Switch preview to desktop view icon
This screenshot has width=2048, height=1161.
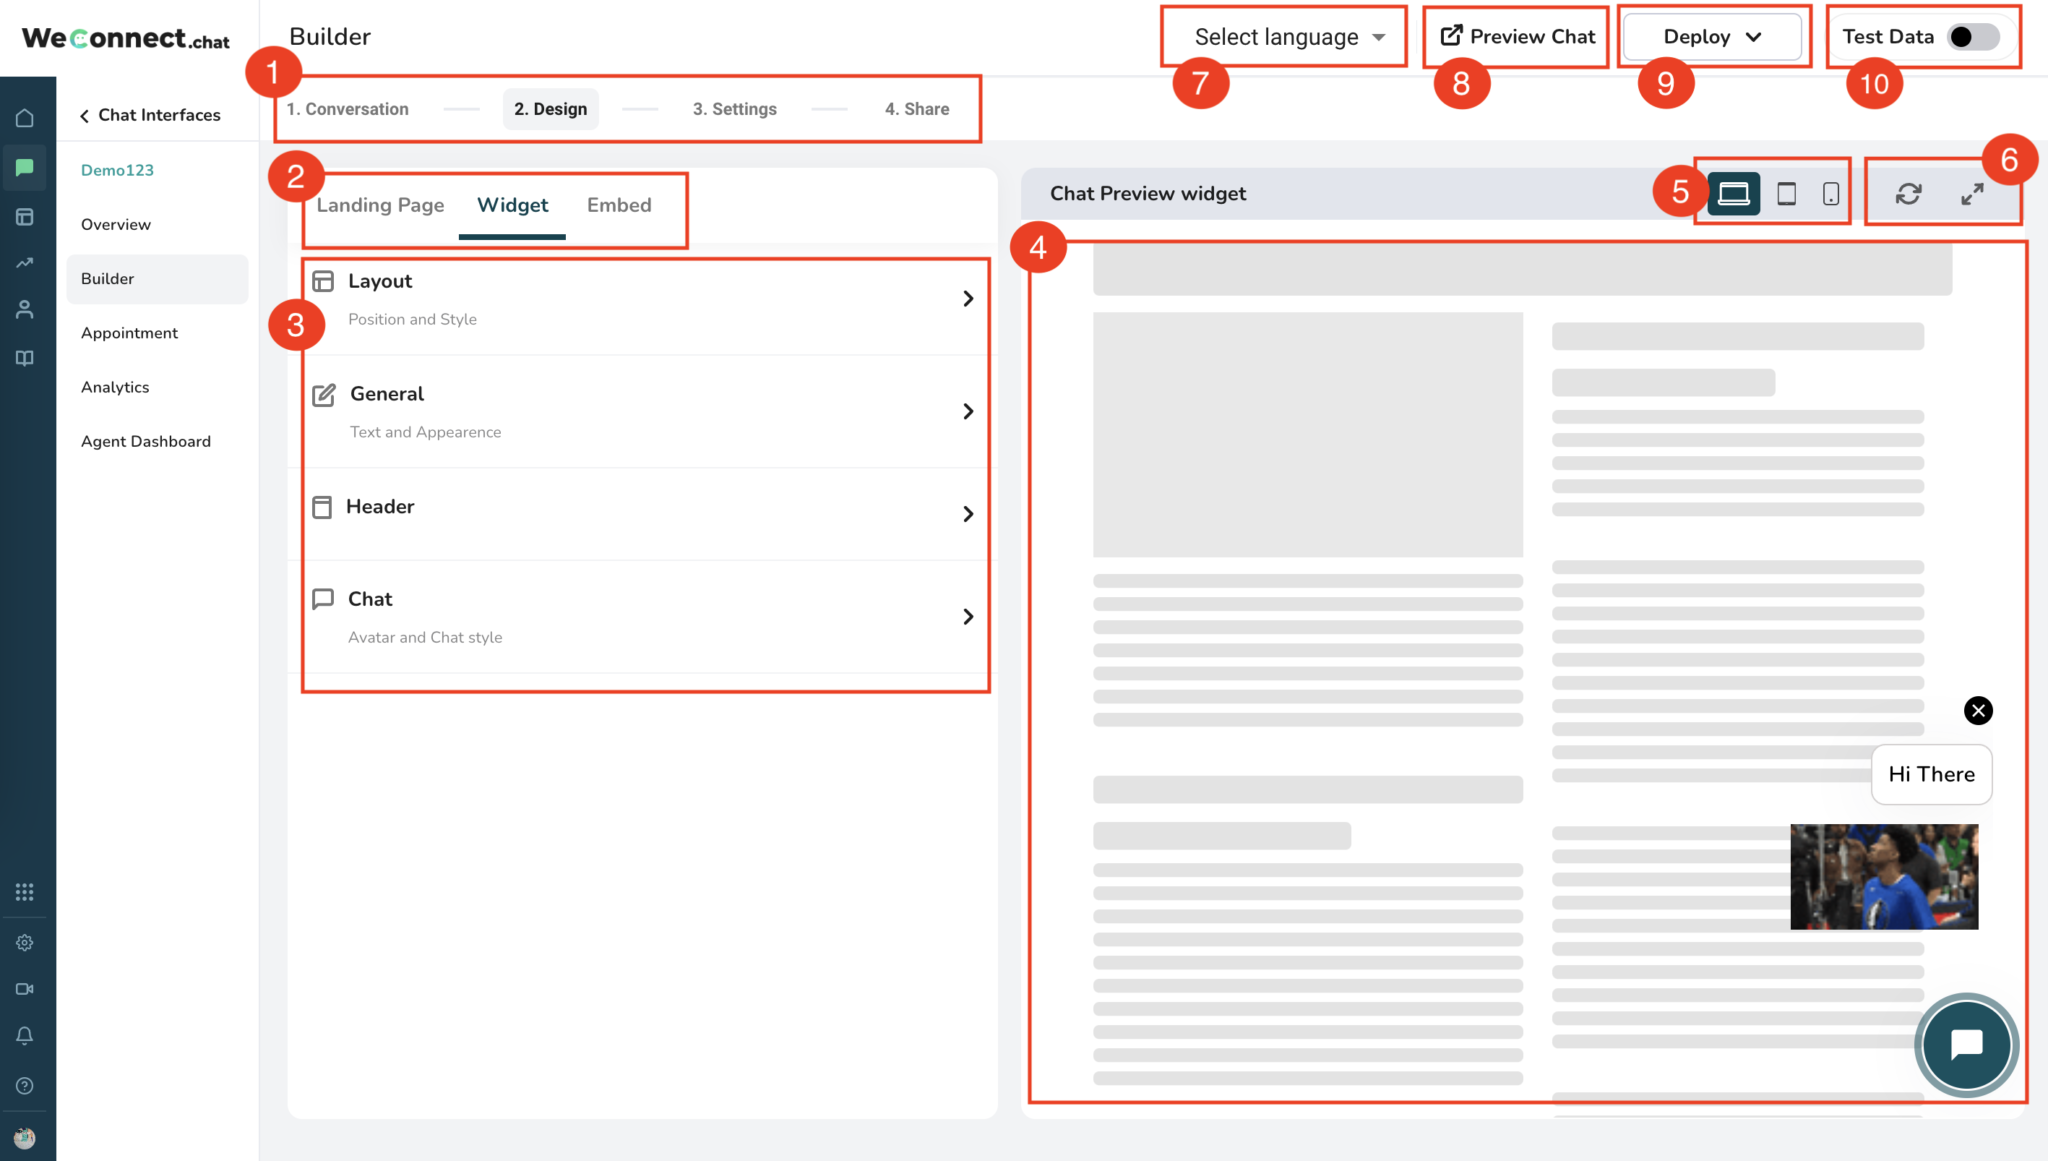pyautogui.click(x=1734, y=193)
